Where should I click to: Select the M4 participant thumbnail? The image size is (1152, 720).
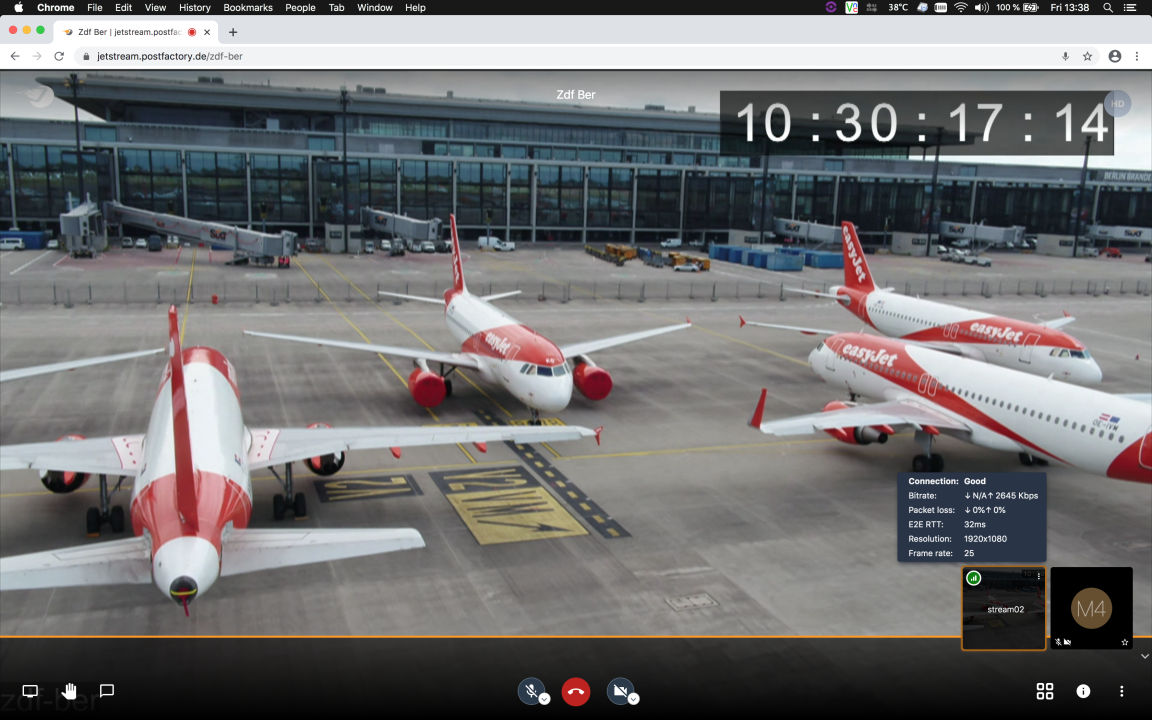click(1091, 608)
